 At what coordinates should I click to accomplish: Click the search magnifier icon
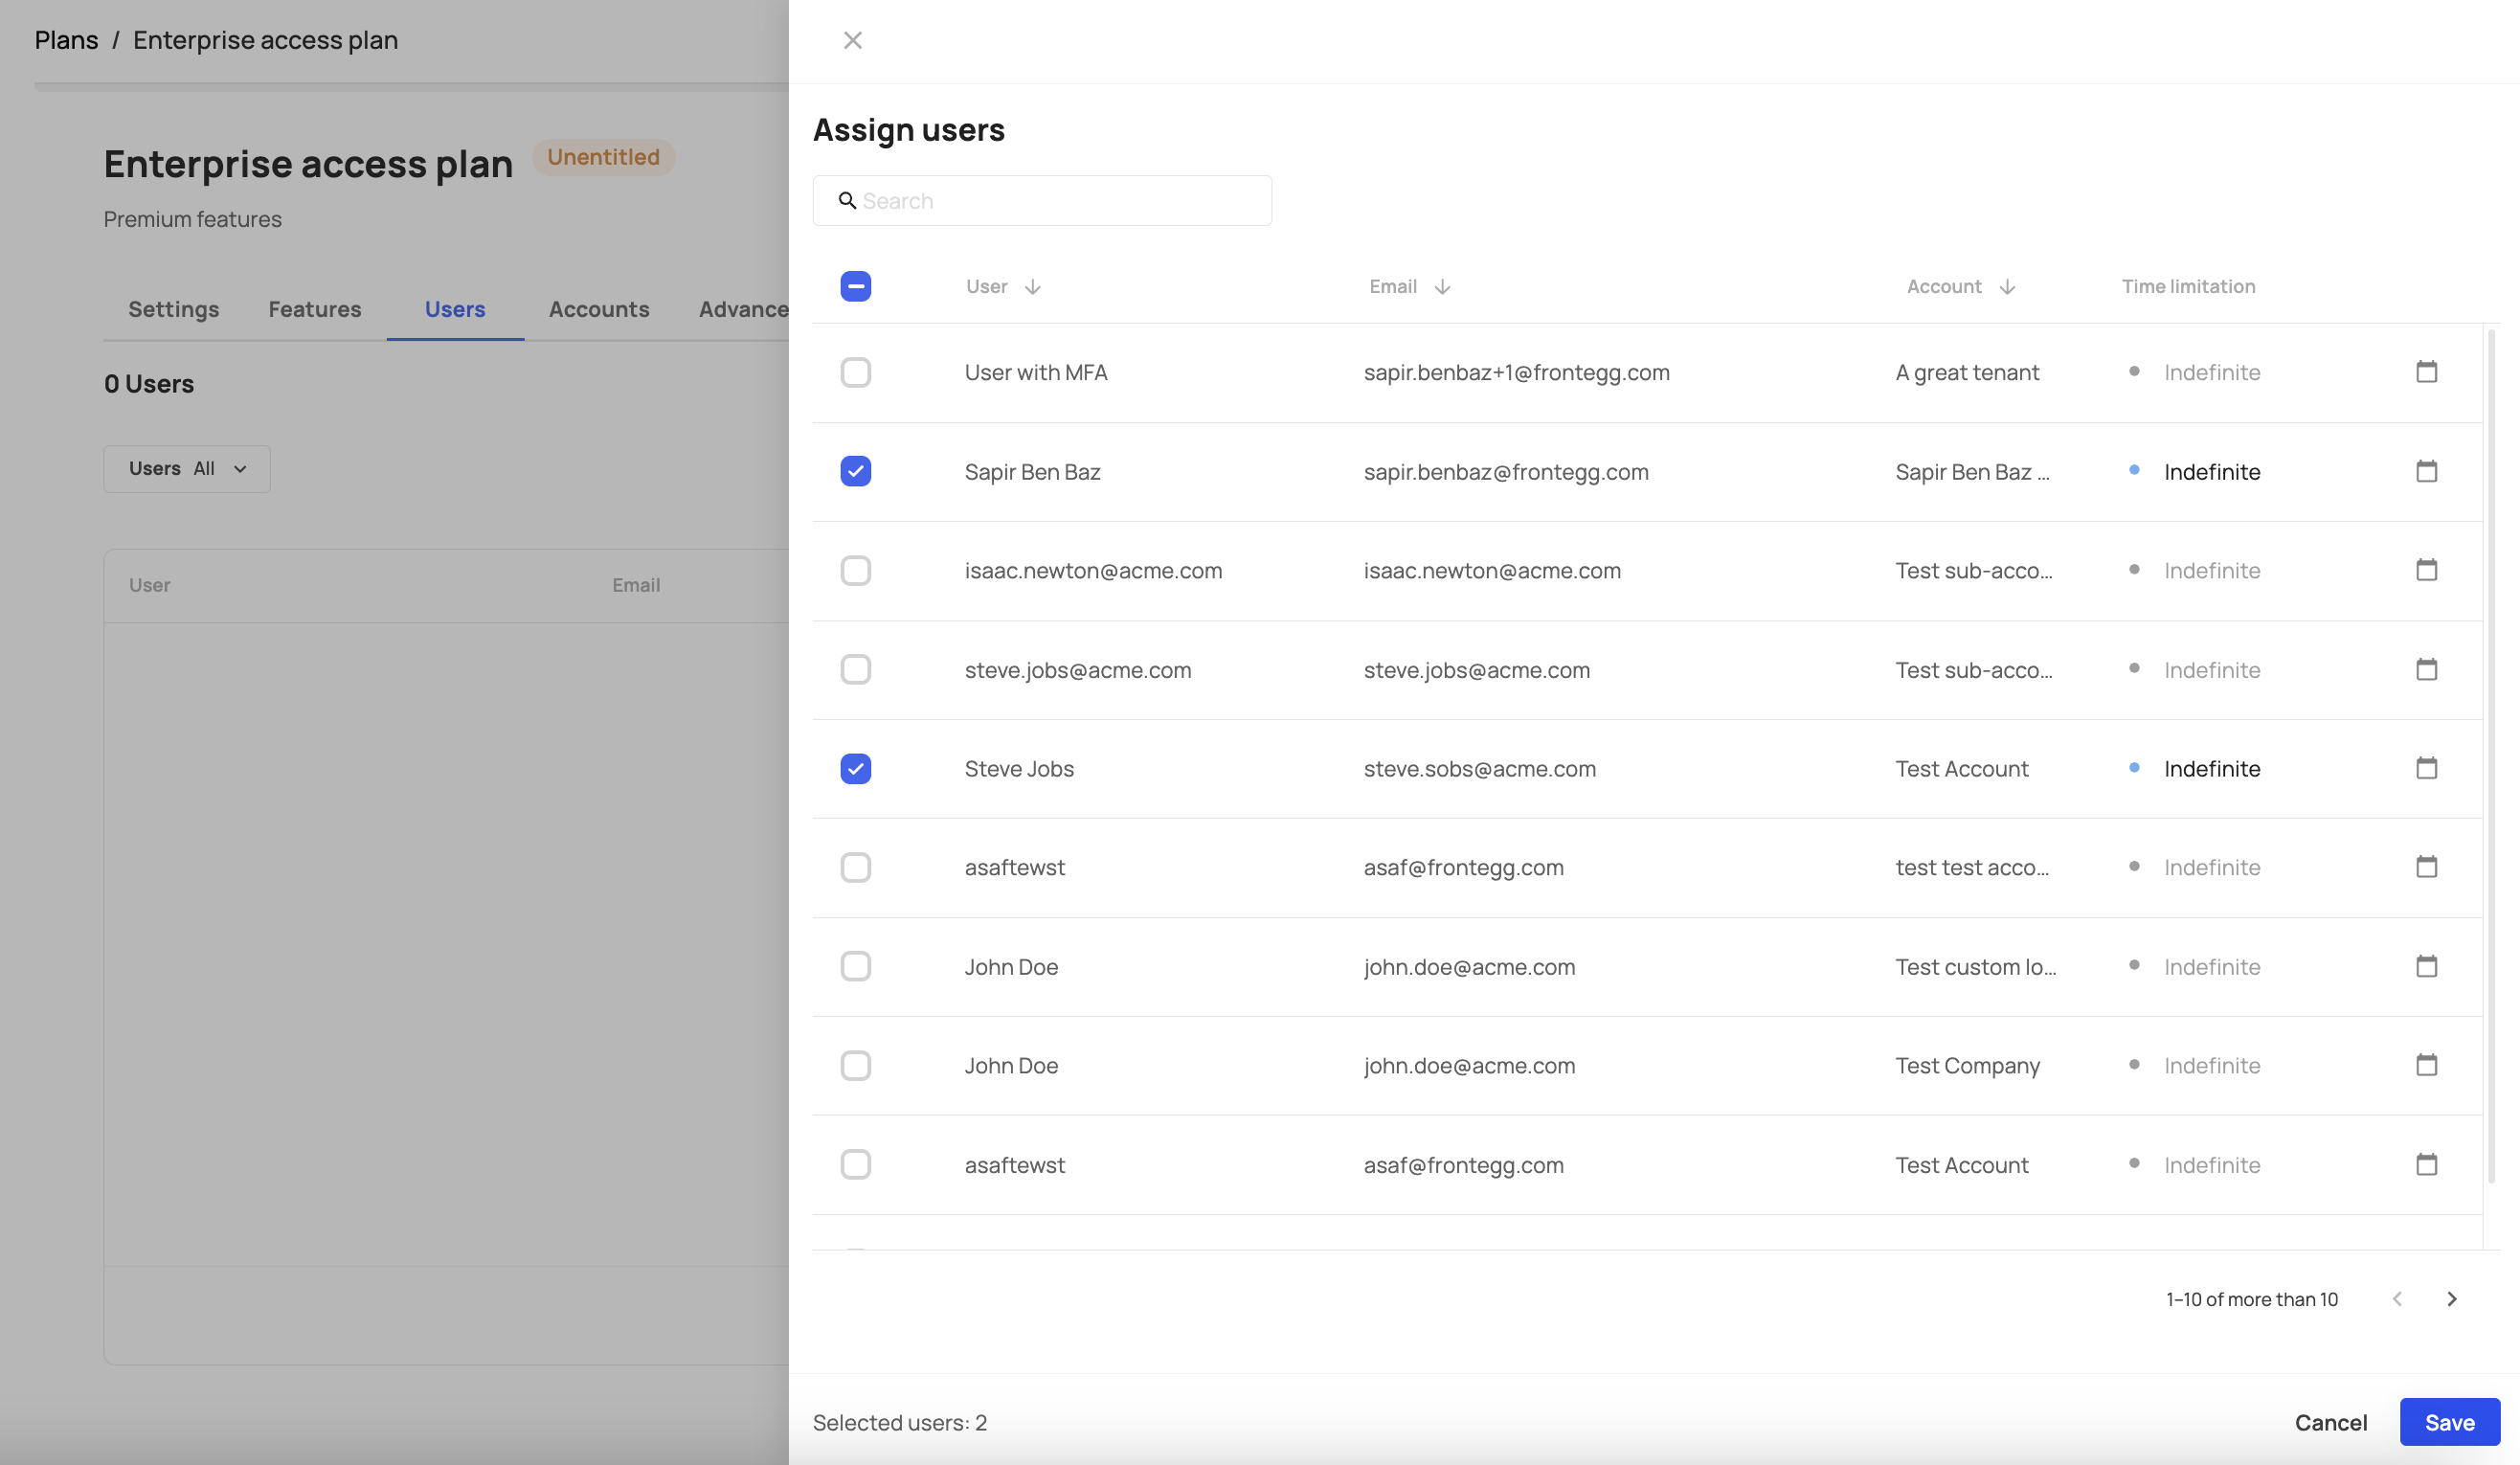coord(847,201)
